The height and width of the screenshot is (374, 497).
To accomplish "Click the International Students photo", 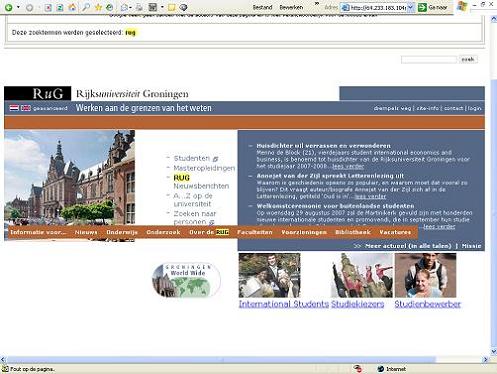I will coord(269,275).
